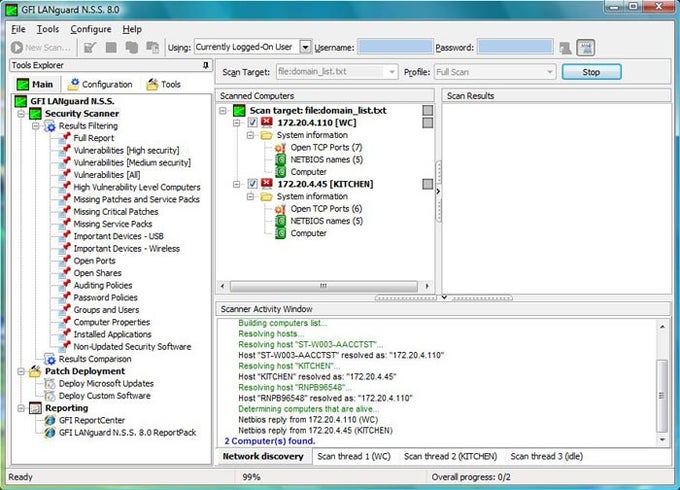Screen dimensions: 680x490
Task: Click the pin icon on Tools Explorer
Action: 206,65
